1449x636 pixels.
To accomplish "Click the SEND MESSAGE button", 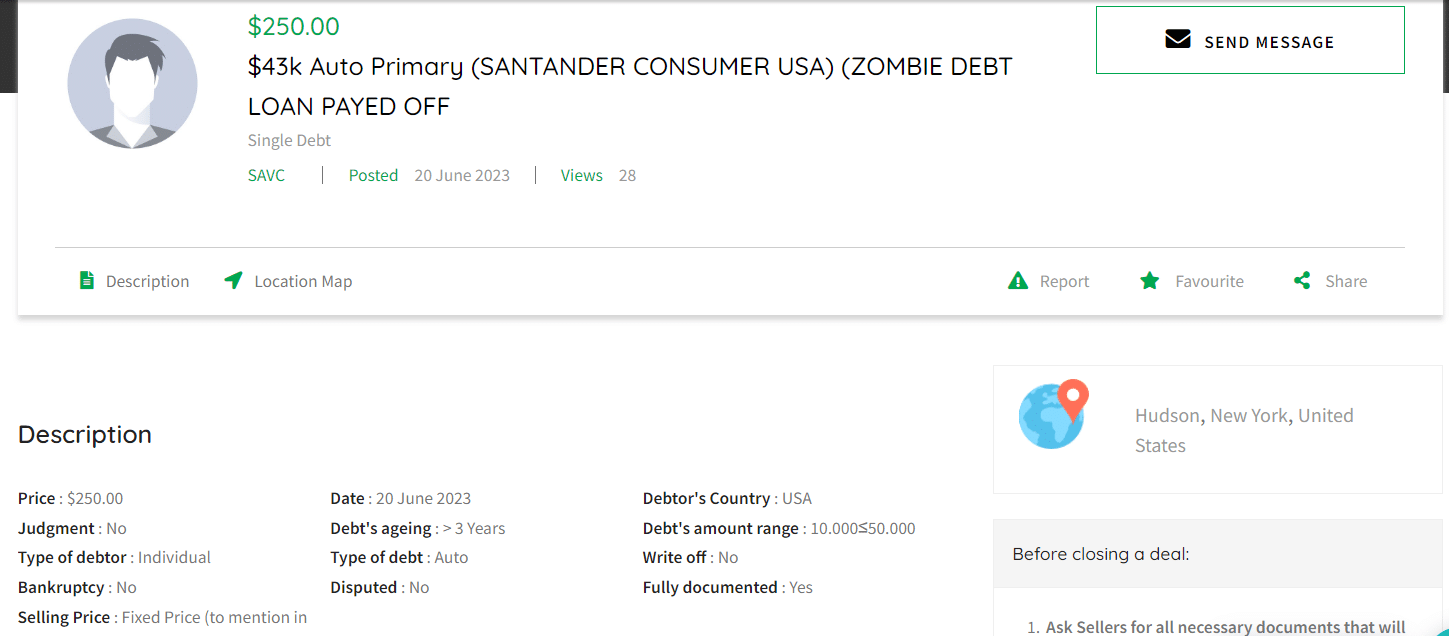I will click(x=1250, y=40).
